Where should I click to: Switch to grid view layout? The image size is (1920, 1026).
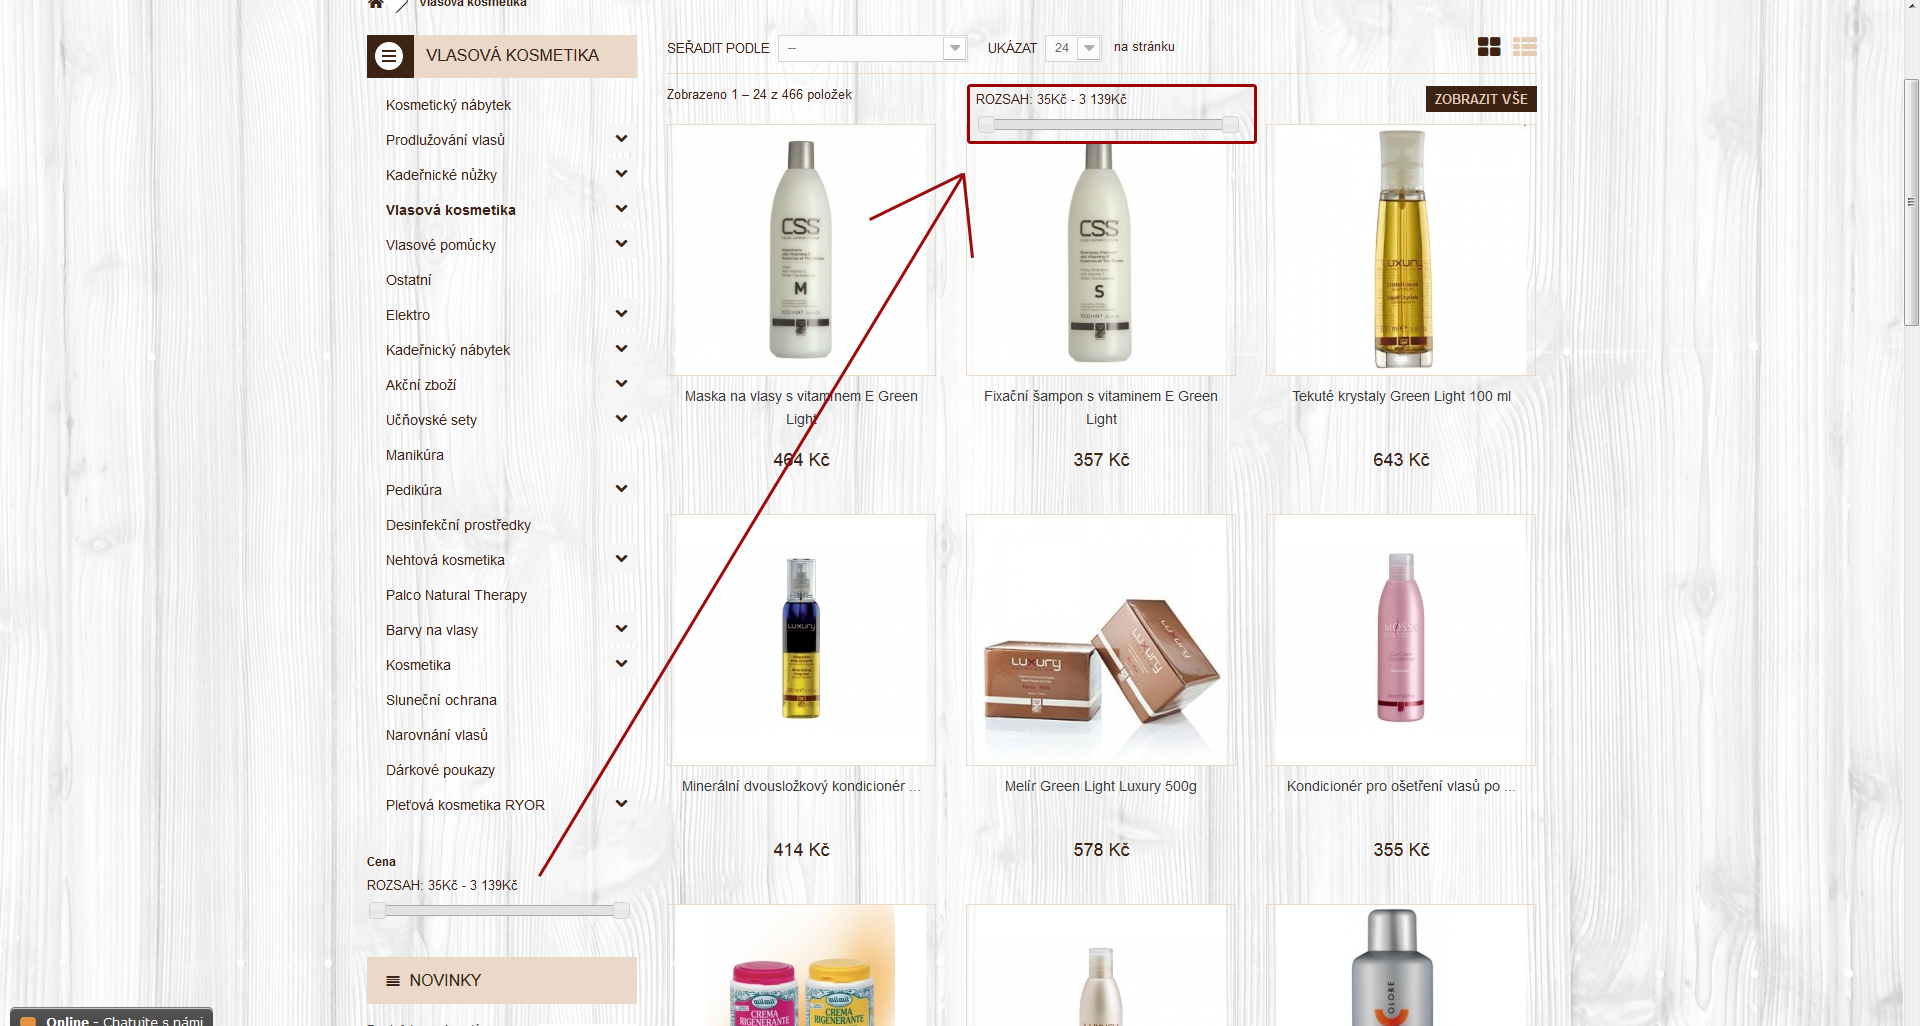tap(1489, 47)
